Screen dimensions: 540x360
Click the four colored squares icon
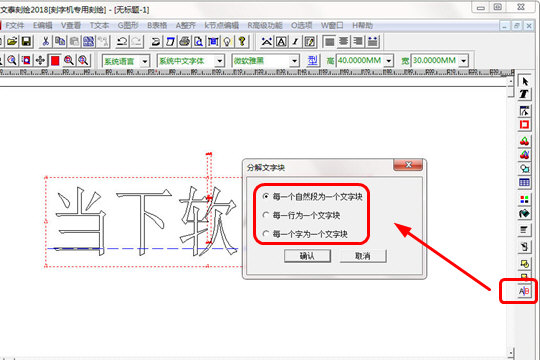(x=525, y=199)
